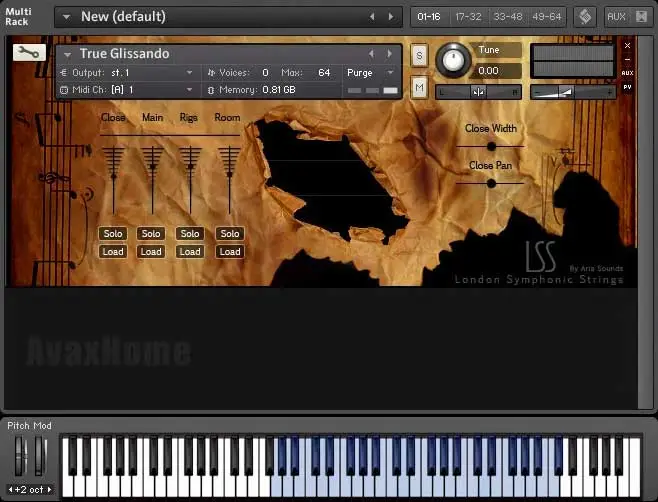Viewport: 658px width, 502px height.
Task: Switch to instrument page 33-48
Action: point(508,17)
